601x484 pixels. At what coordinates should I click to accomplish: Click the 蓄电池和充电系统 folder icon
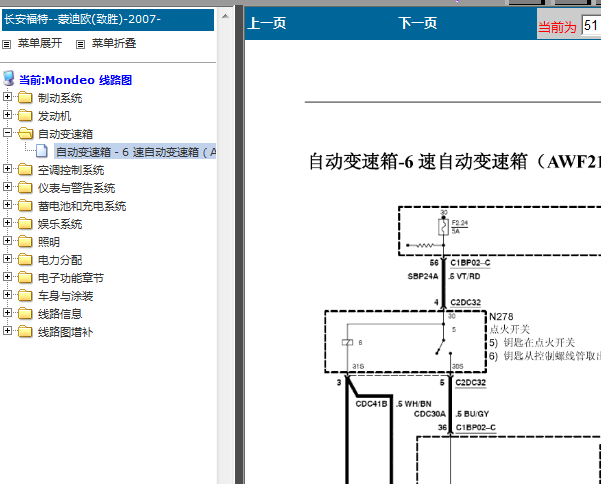coord(25,206)
